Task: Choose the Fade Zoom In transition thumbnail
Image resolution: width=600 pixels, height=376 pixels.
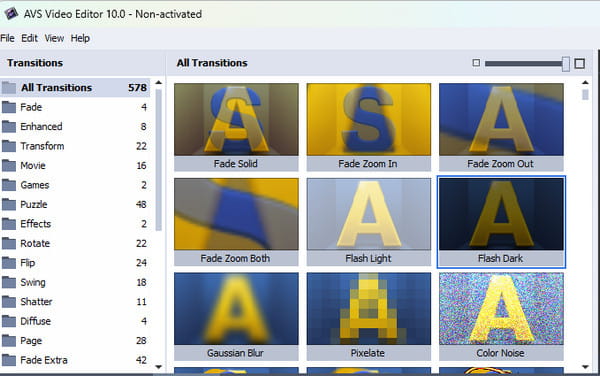Action: coord(368,127)
